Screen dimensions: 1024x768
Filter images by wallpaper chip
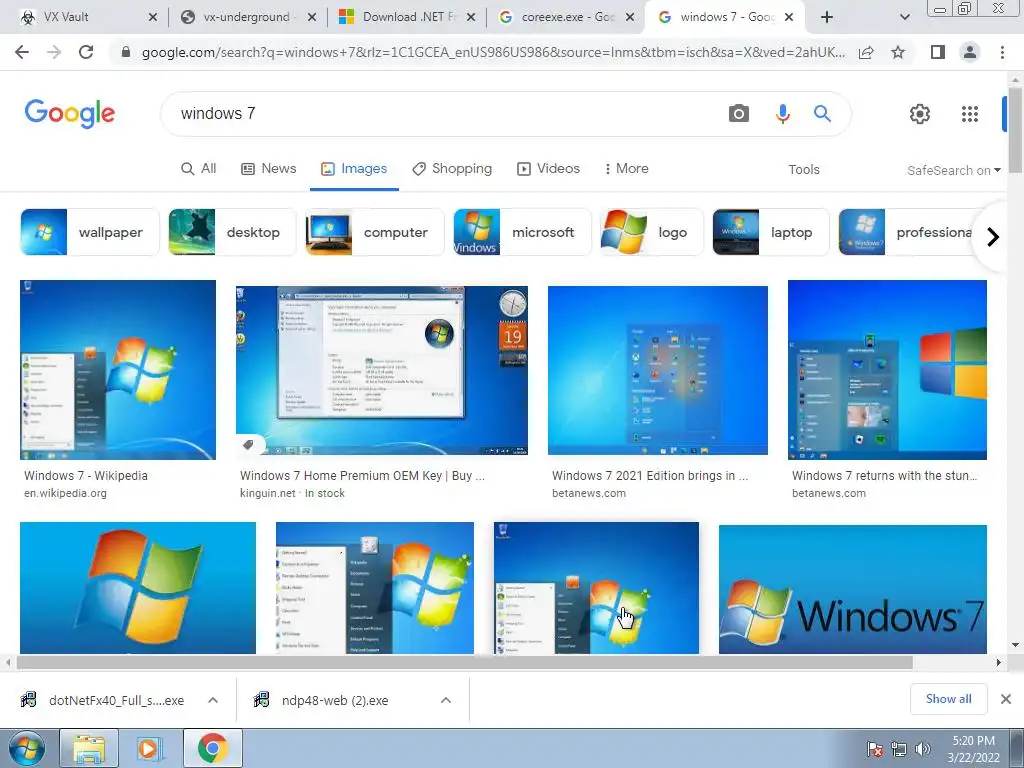coord(89,232)
